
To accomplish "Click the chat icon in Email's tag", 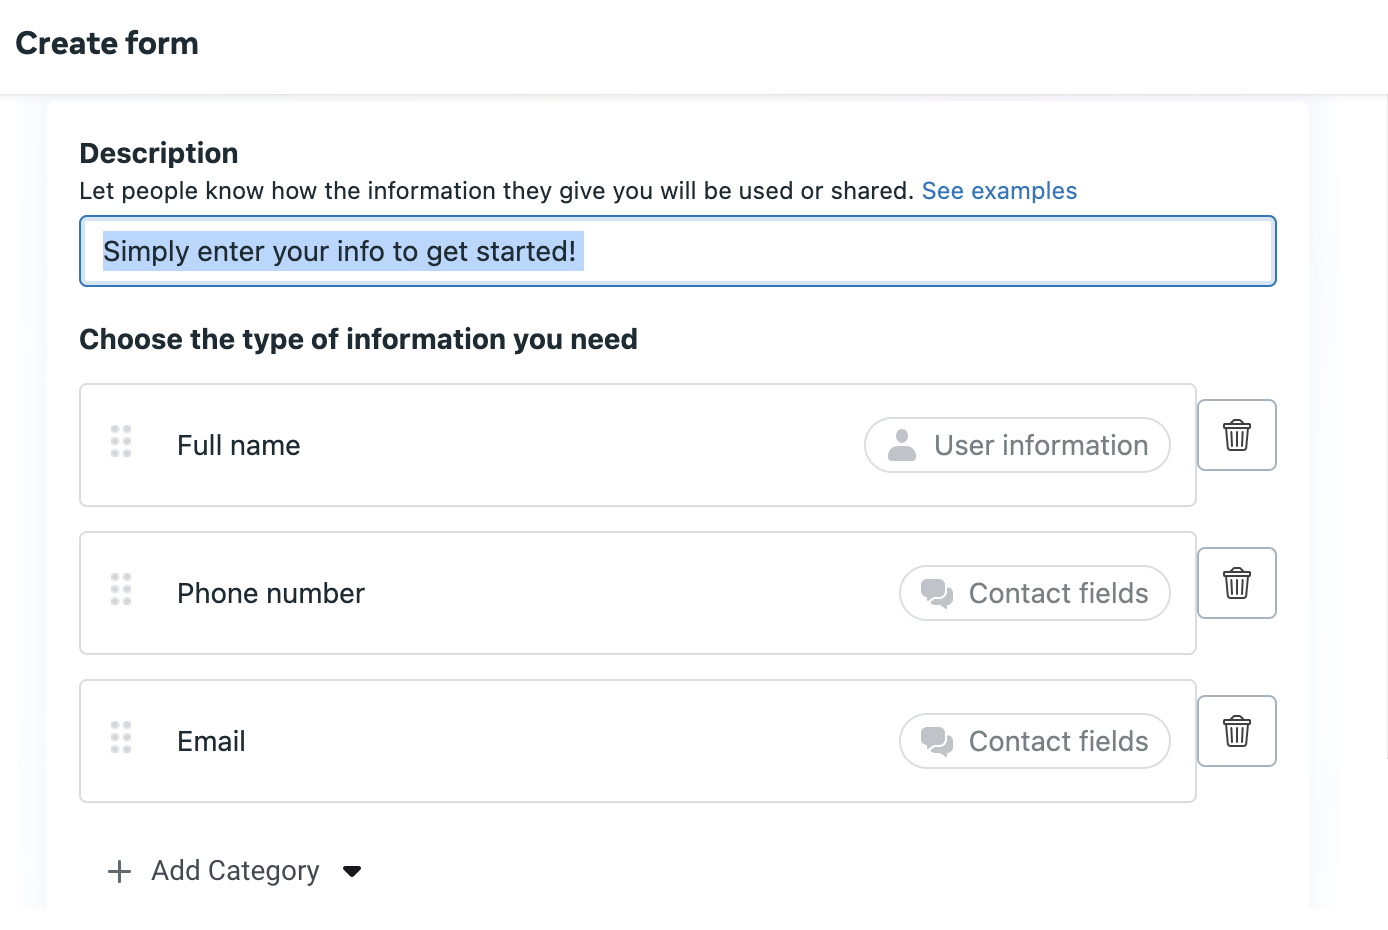I will click(937, 741).
